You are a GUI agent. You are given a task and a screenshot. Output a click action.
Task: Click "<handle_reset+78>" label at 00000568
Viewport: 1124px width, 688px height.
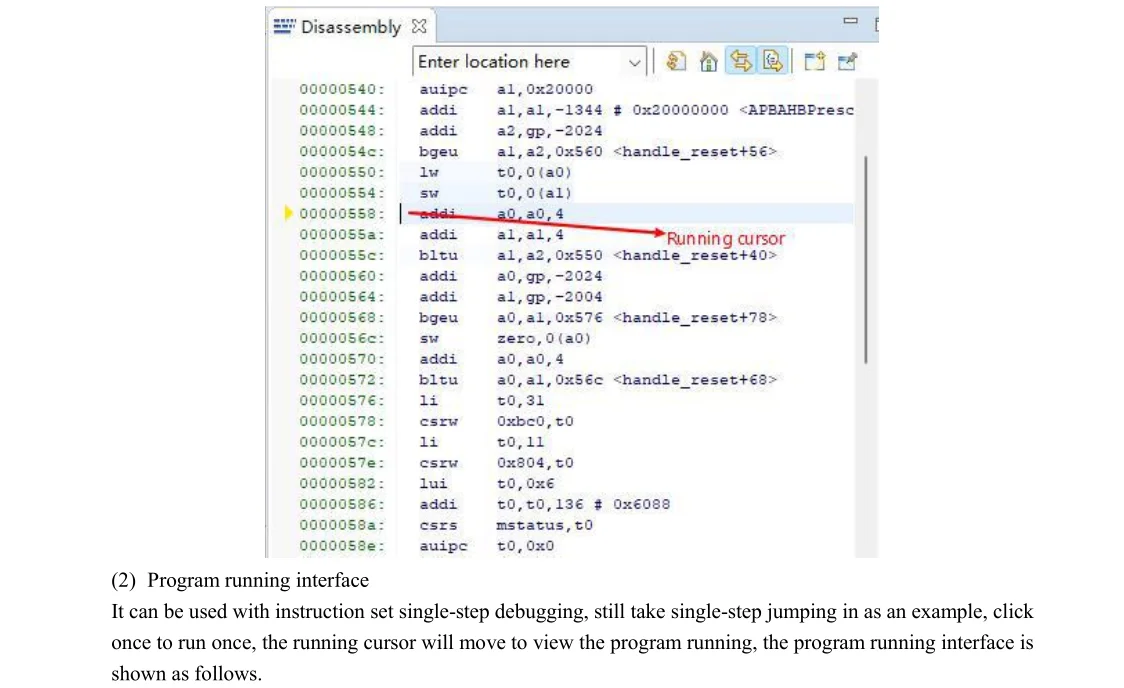point(695,317)
